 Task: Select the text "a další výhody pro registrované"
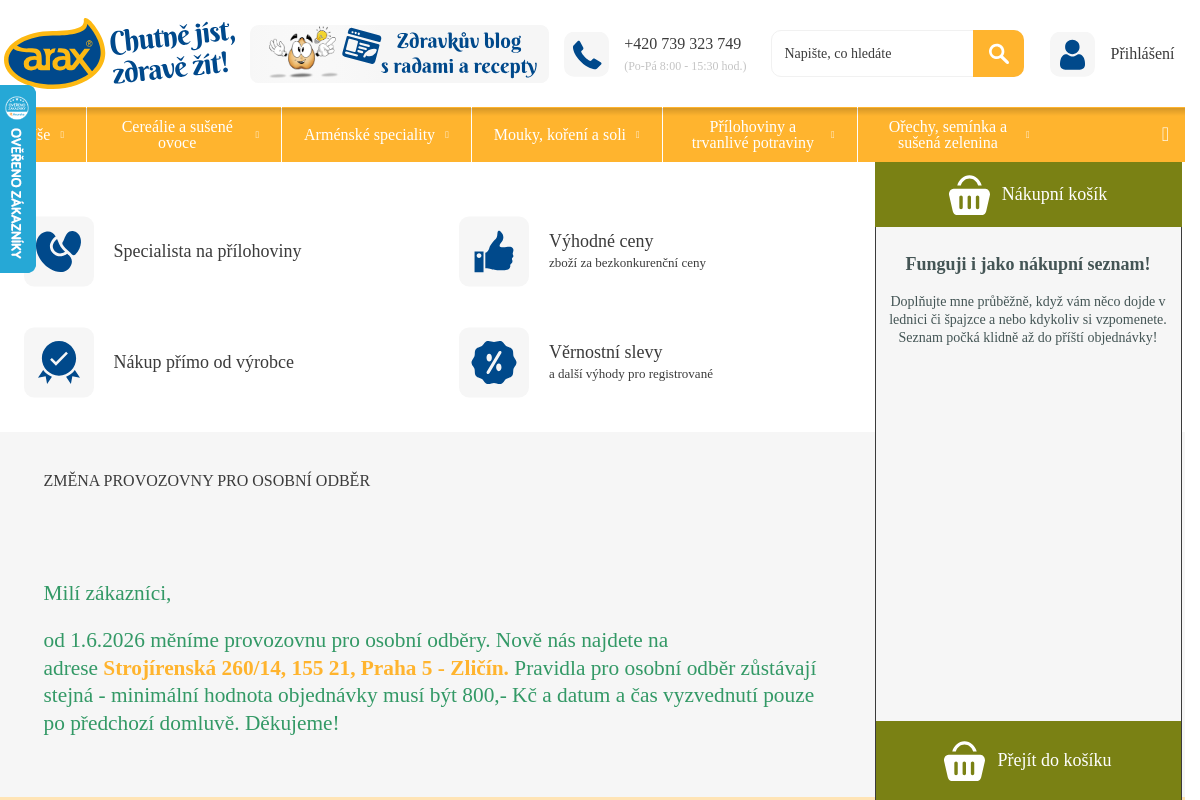pos(631,374)
